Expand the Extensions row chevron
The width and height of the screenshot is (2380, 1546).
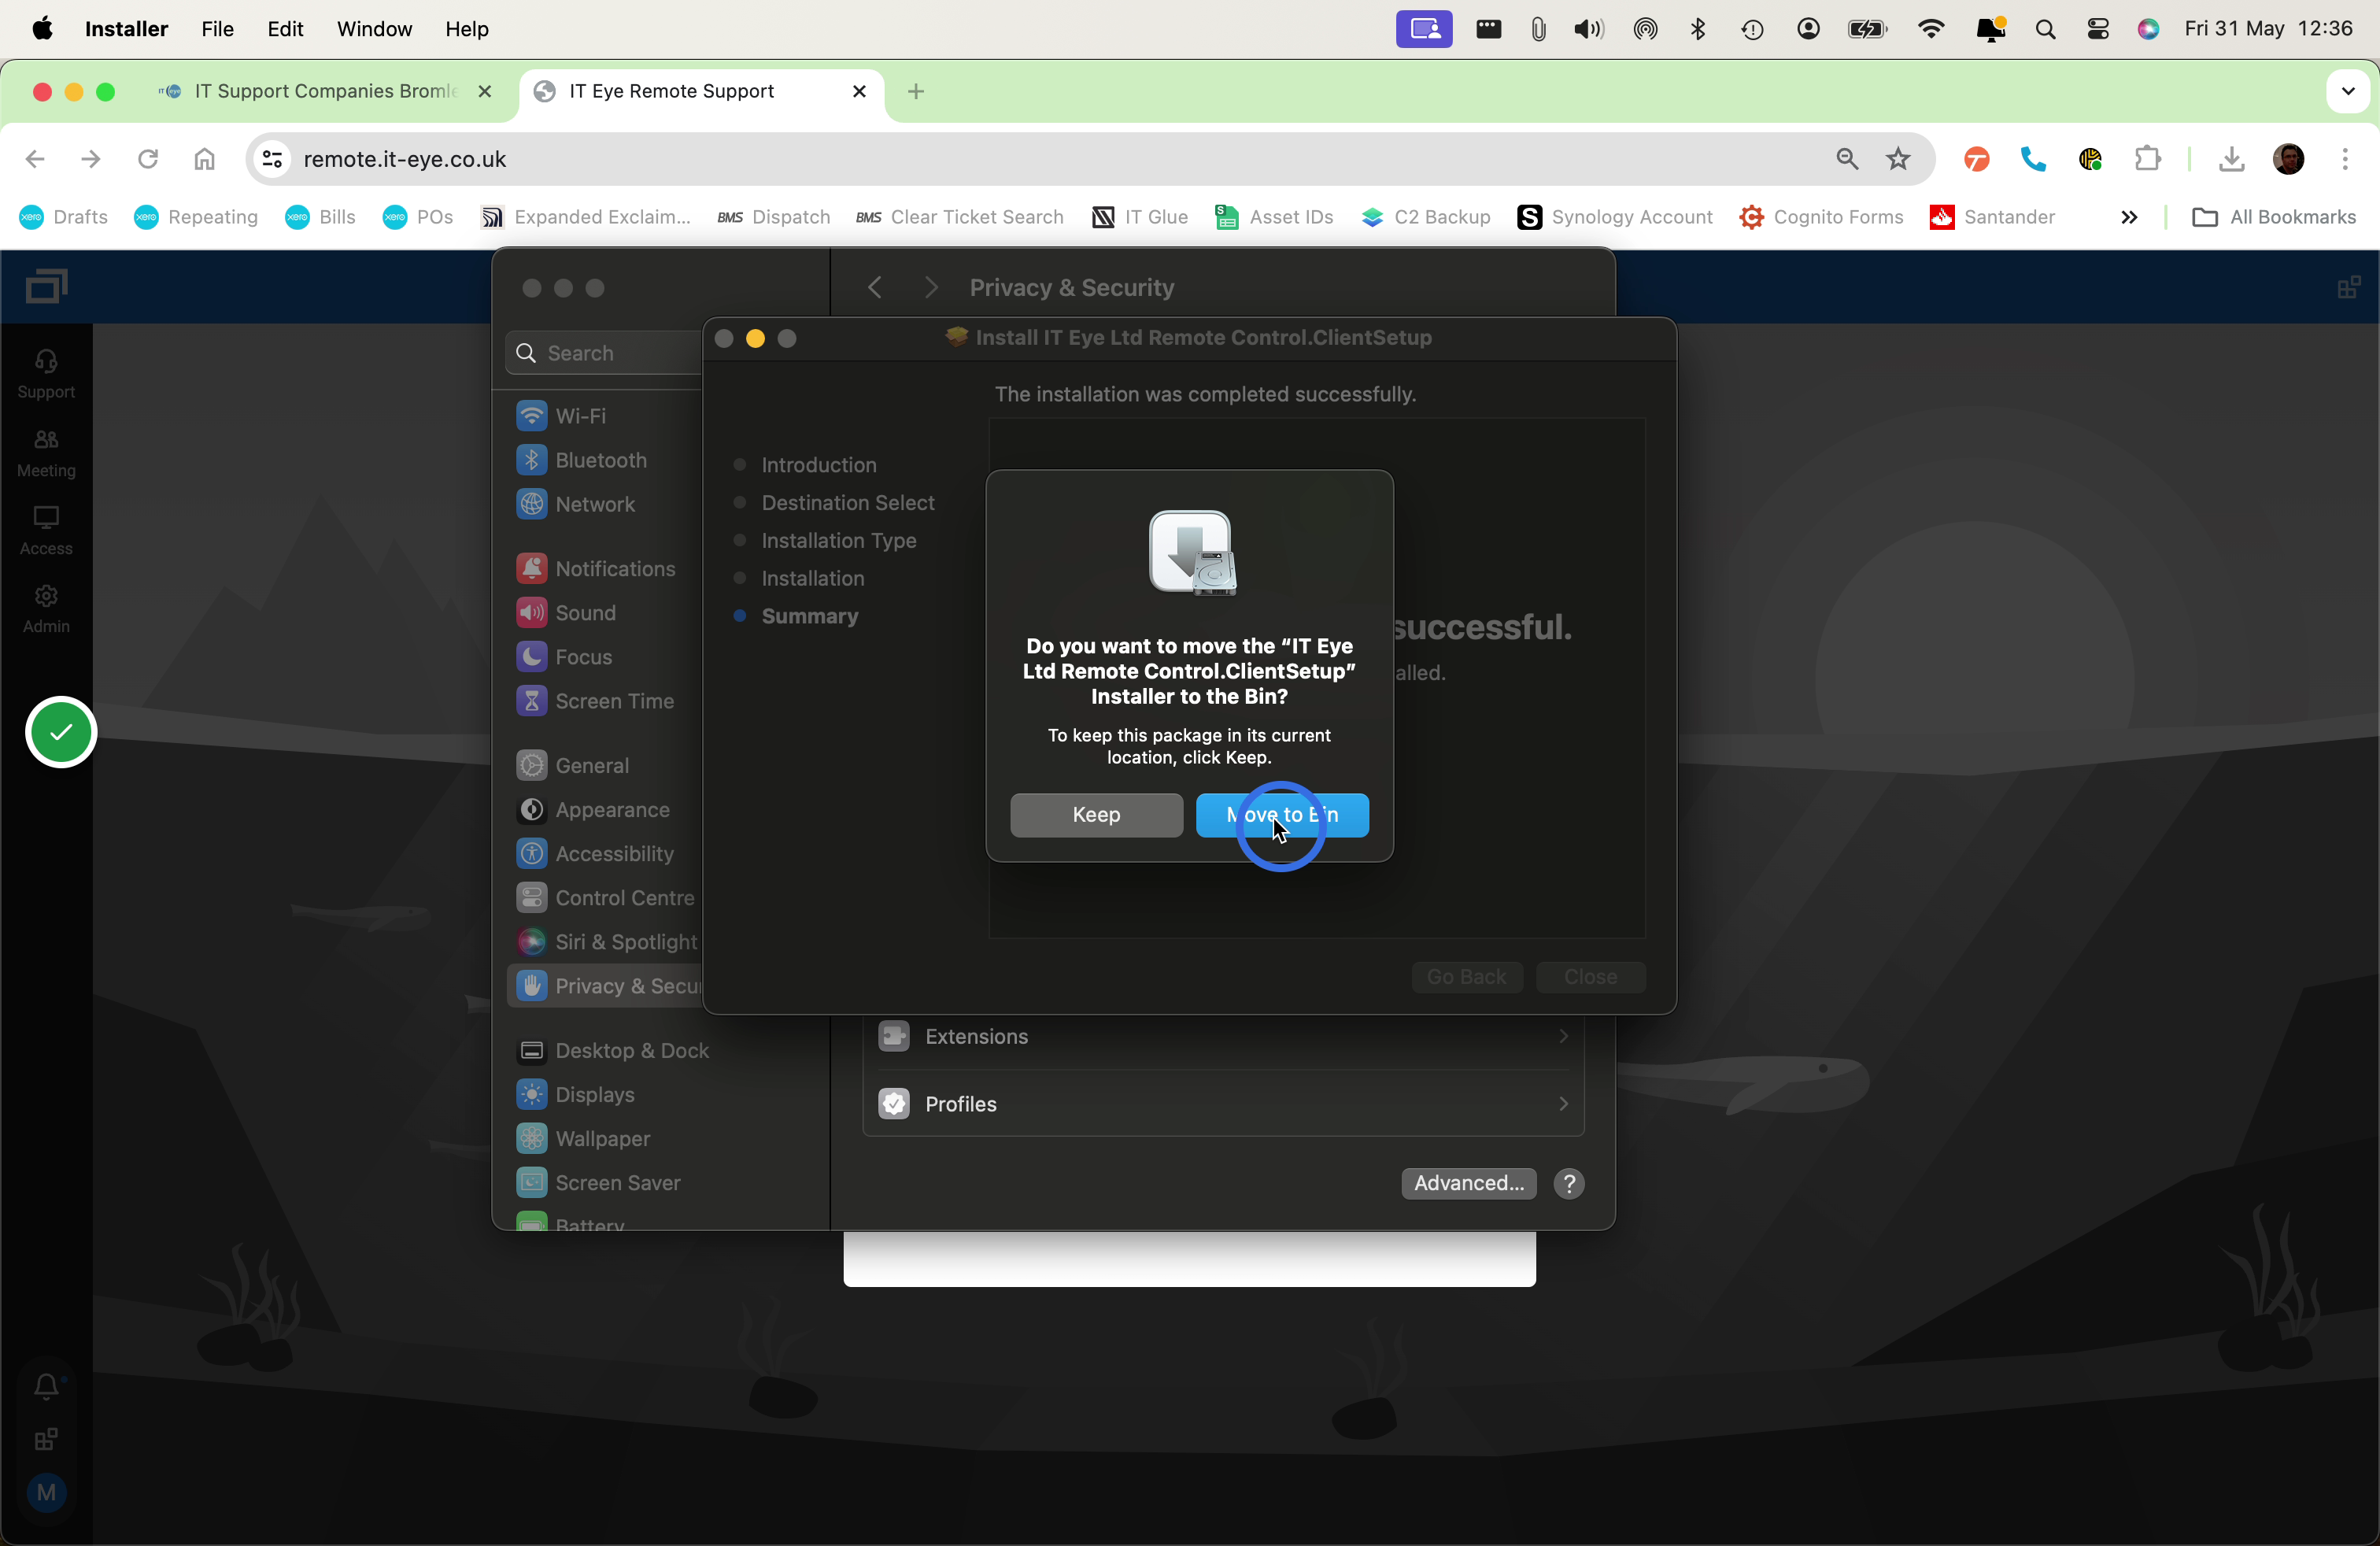[1563, 1036]
